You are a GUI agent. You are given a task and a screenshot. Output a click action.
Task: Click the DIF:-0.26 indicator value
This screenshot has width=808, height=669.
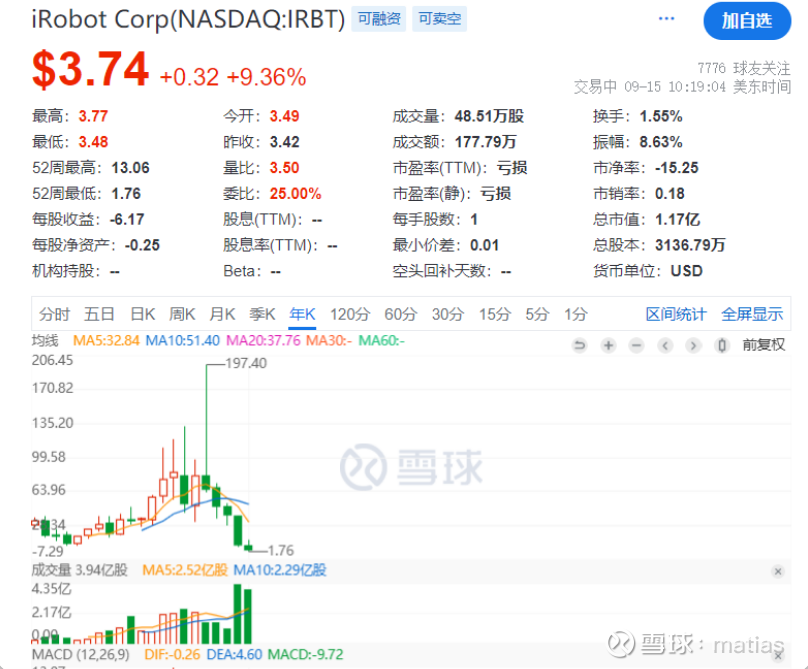172,655
